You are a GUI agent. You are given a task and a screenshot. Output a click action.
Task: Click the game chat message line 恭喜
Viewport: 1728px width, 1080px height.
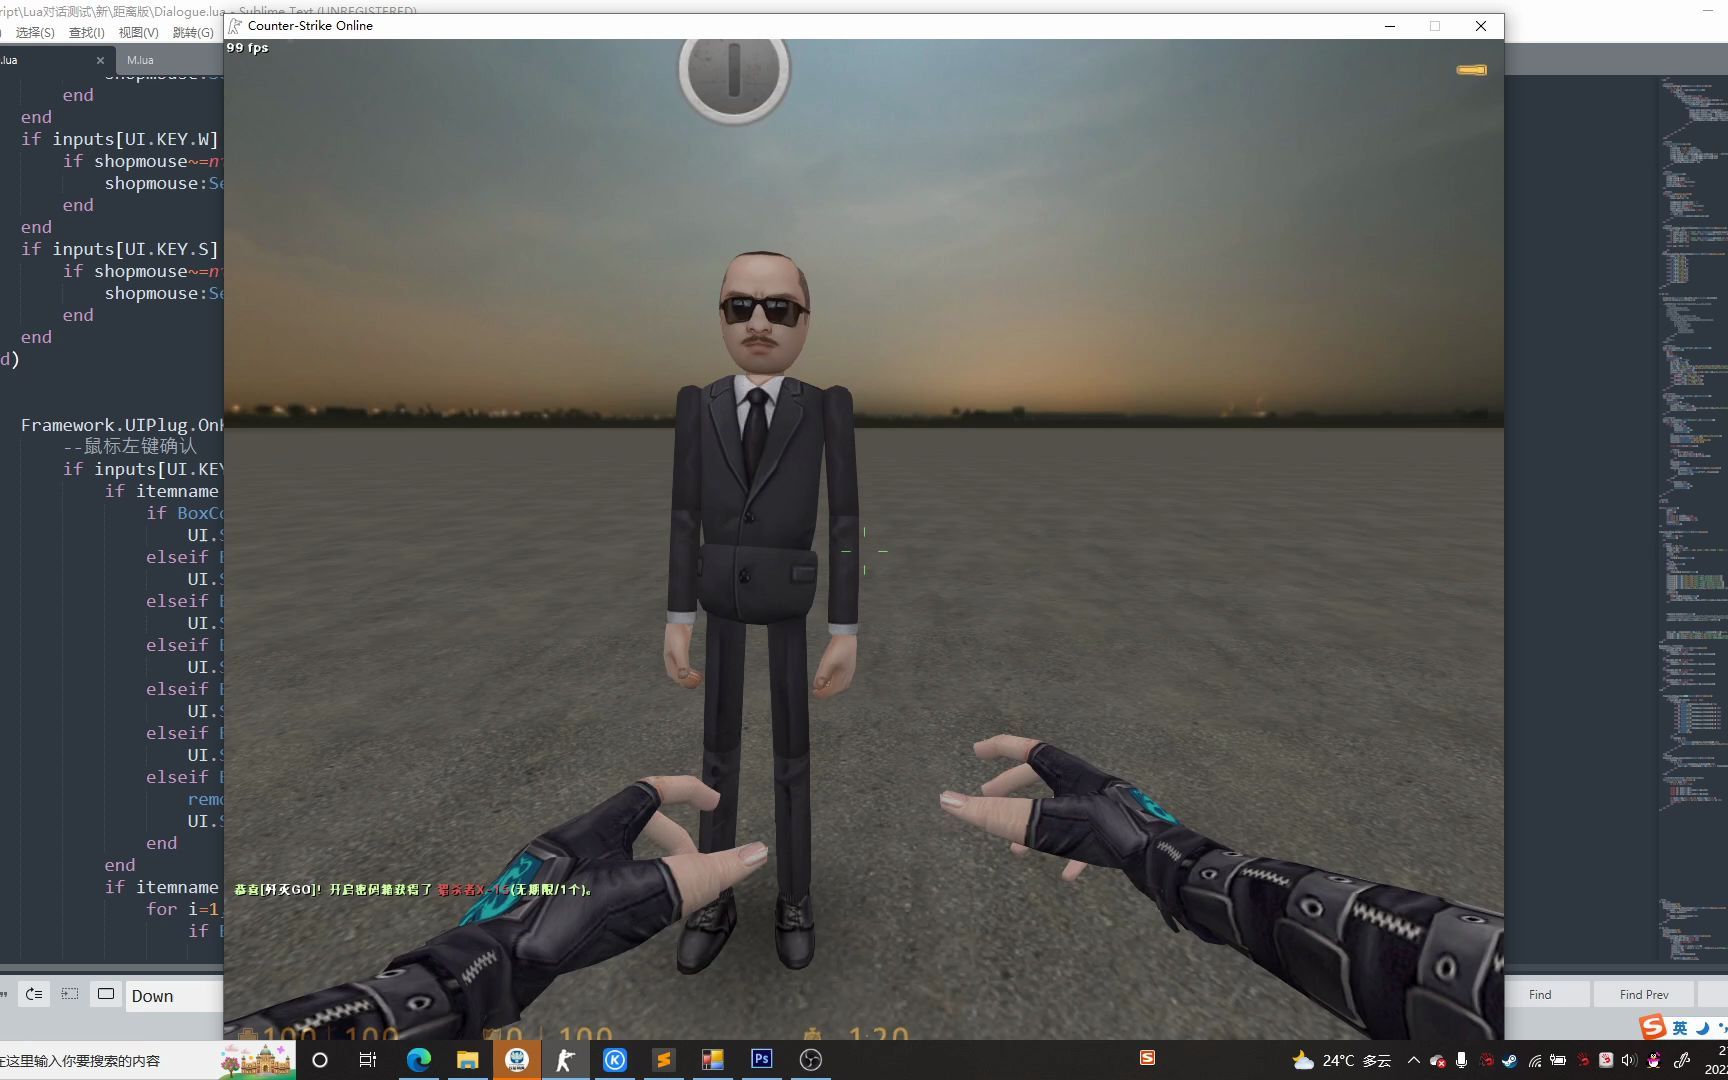[413, 889]
